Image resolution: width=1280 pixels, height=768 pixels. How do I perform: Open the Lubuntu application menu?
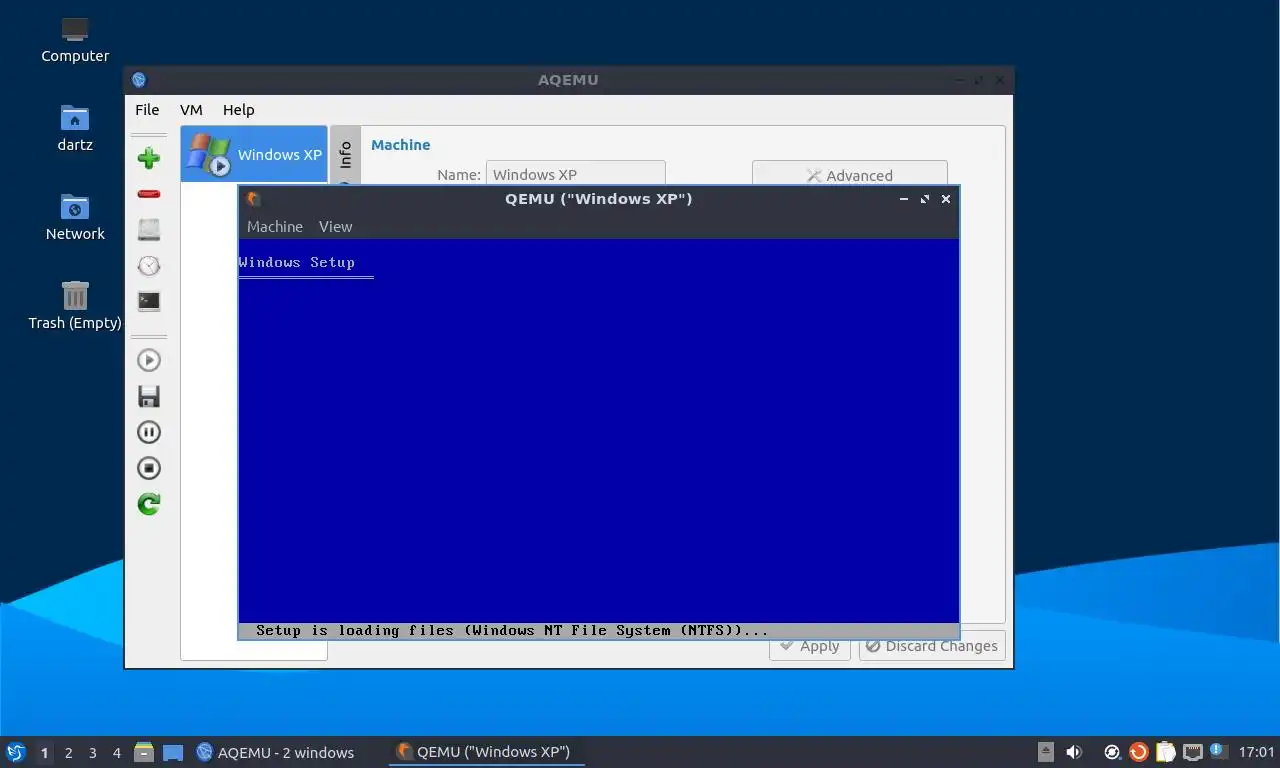[15, 752]
